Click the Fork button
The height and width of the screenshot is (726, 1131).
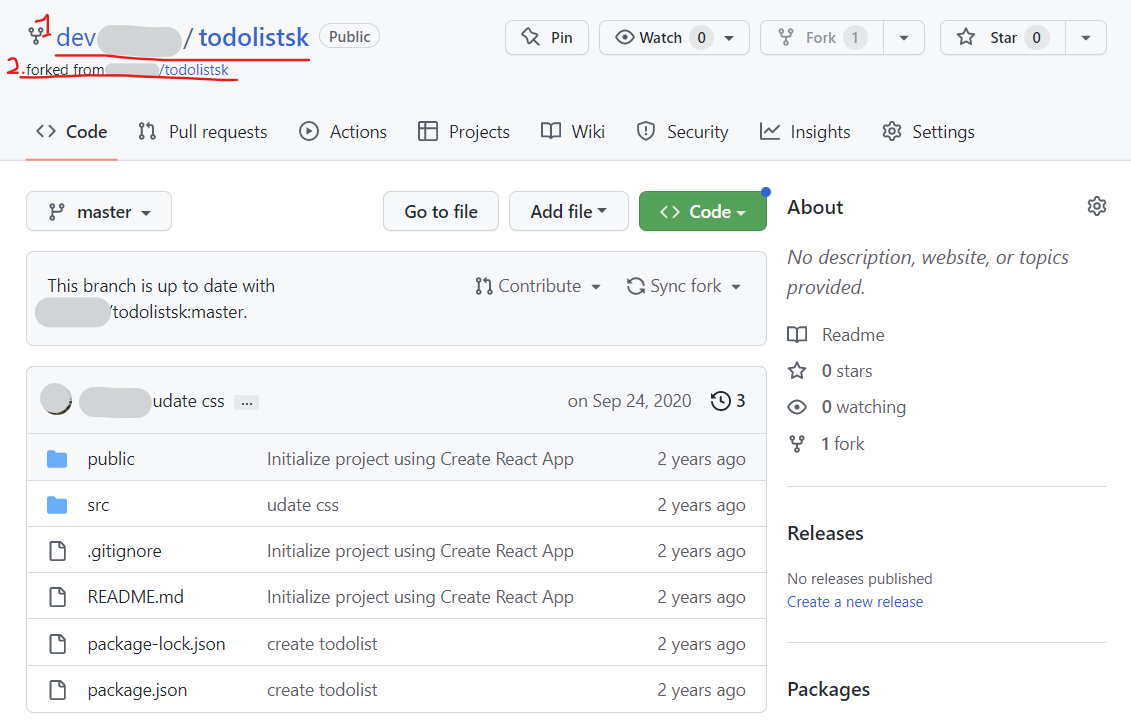coord(822,37)
